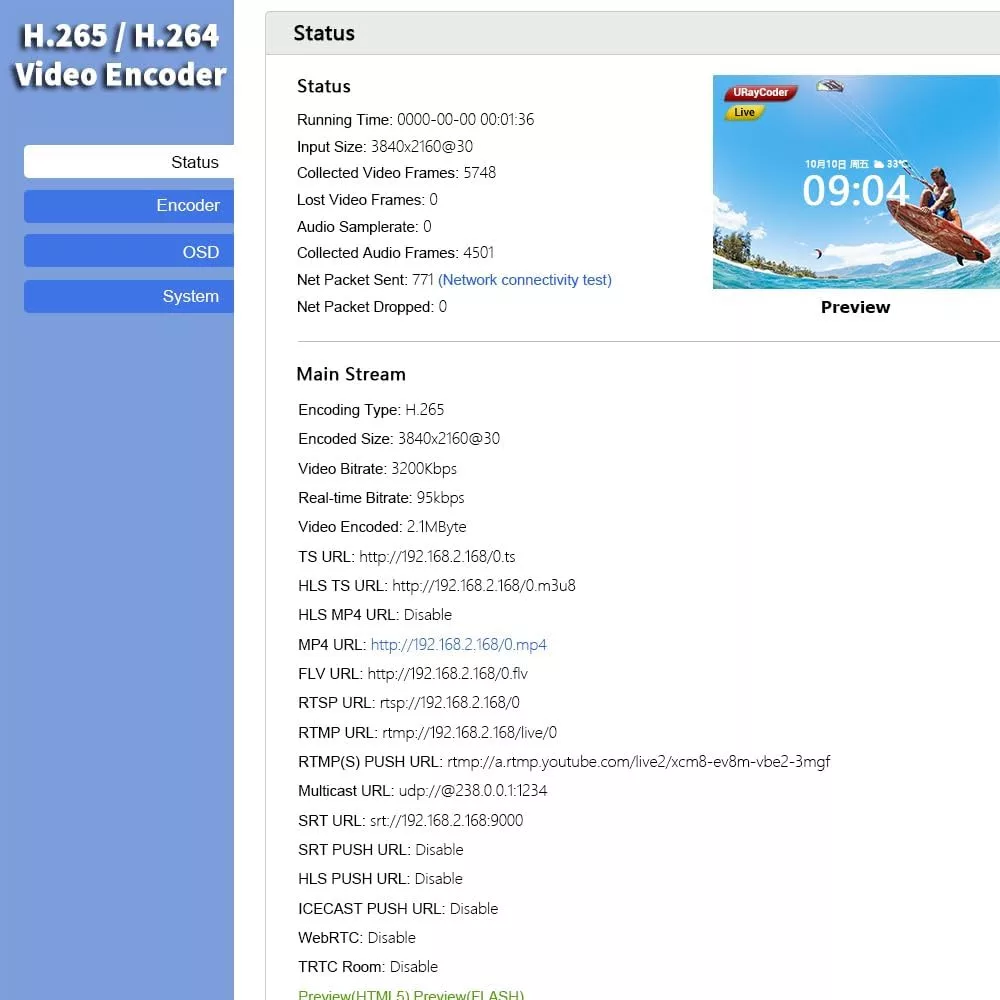Click the RTSP URL address text
This screenshot has height=1000, width=1000.
pyautogui.click(x=449, y=703)
